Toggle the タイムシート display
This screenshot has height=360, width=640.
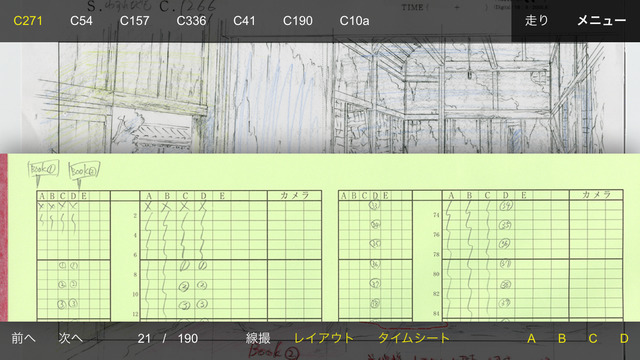(413, 338)
